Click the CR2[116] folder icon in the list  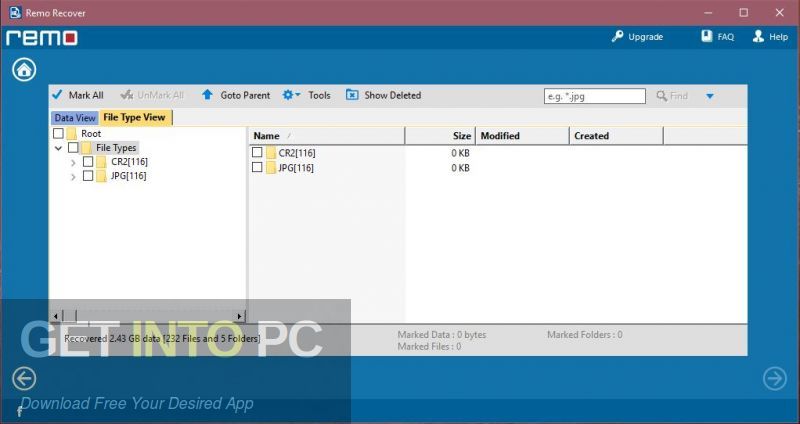click(271, 153)
